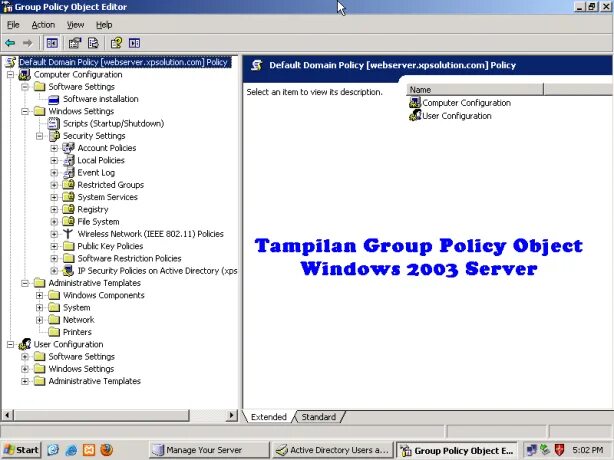Toggle the Show/Hide Console Tree icon
614x460 pixels.
52,43
